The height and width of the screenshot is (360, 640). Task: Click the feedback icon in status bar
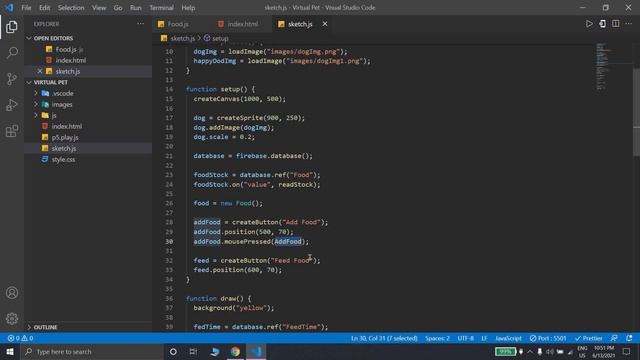614,338
